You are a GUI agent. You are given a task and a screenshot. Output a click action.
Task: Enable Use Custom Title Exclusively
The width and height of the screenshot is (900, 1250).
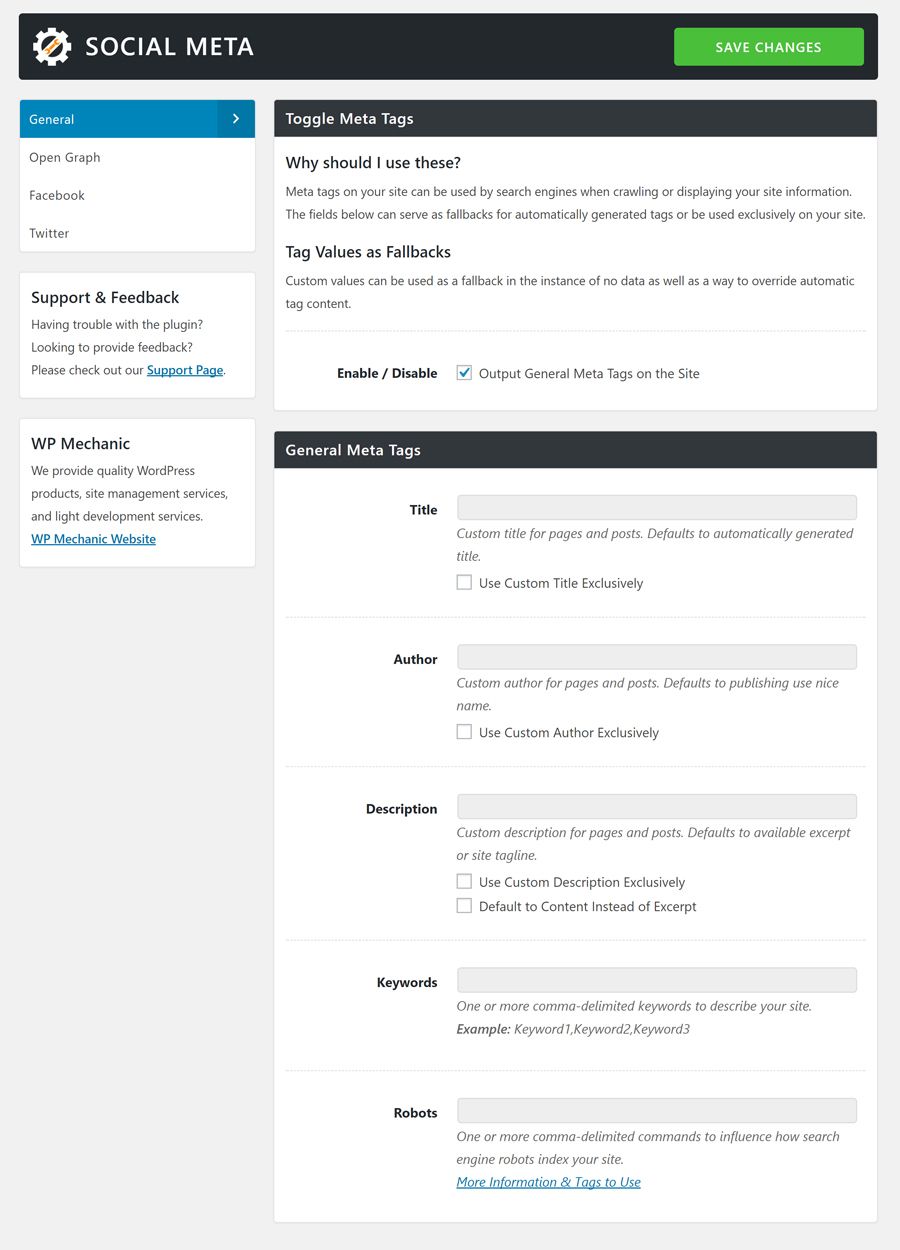(x=464, y=583)
